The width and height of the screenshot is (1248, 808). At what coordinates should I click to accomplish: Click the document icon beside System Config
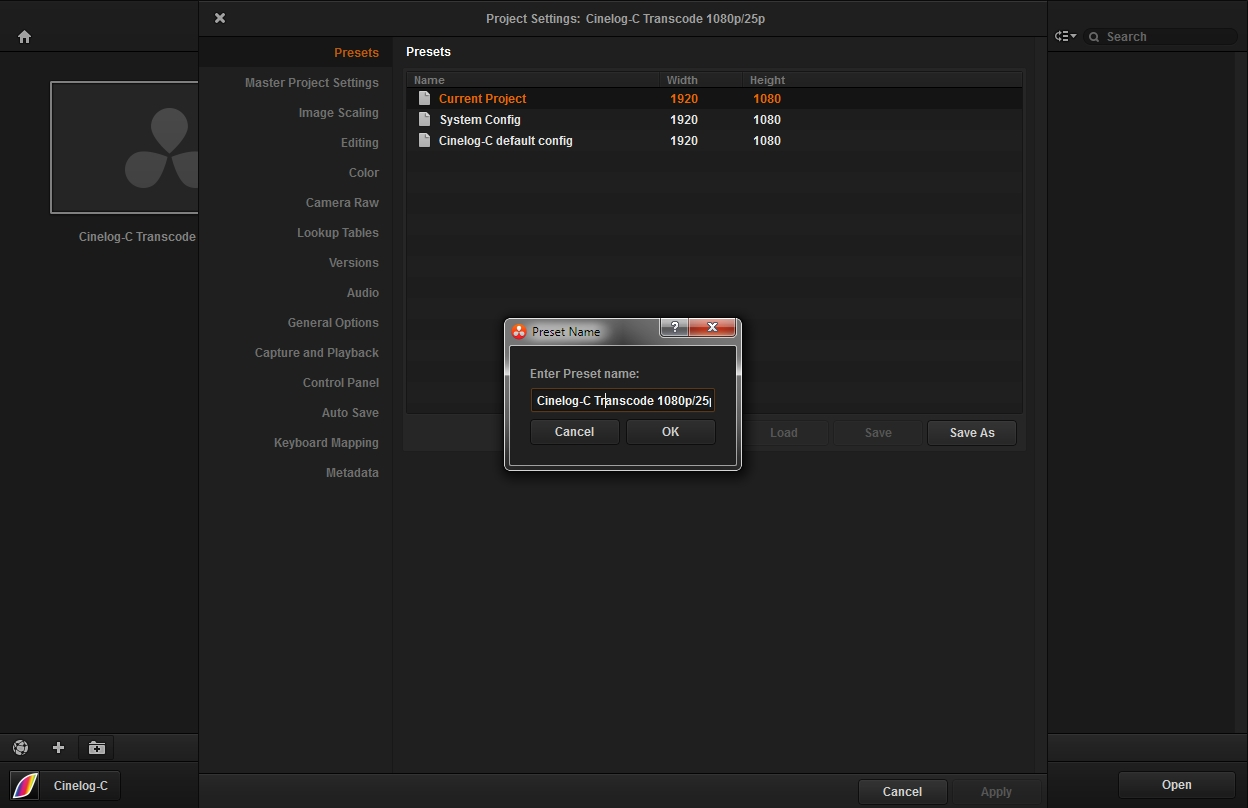[425, 119]
